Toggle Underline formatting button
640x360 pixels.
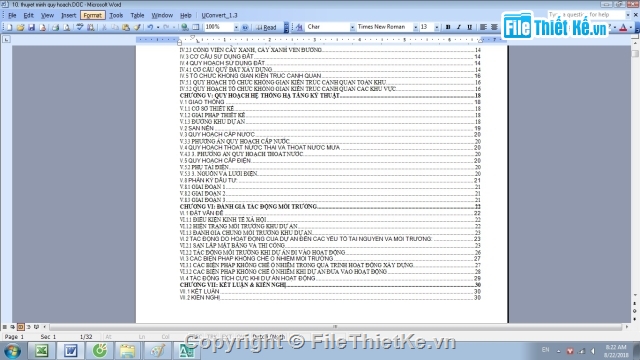click(x=469, y=27)
